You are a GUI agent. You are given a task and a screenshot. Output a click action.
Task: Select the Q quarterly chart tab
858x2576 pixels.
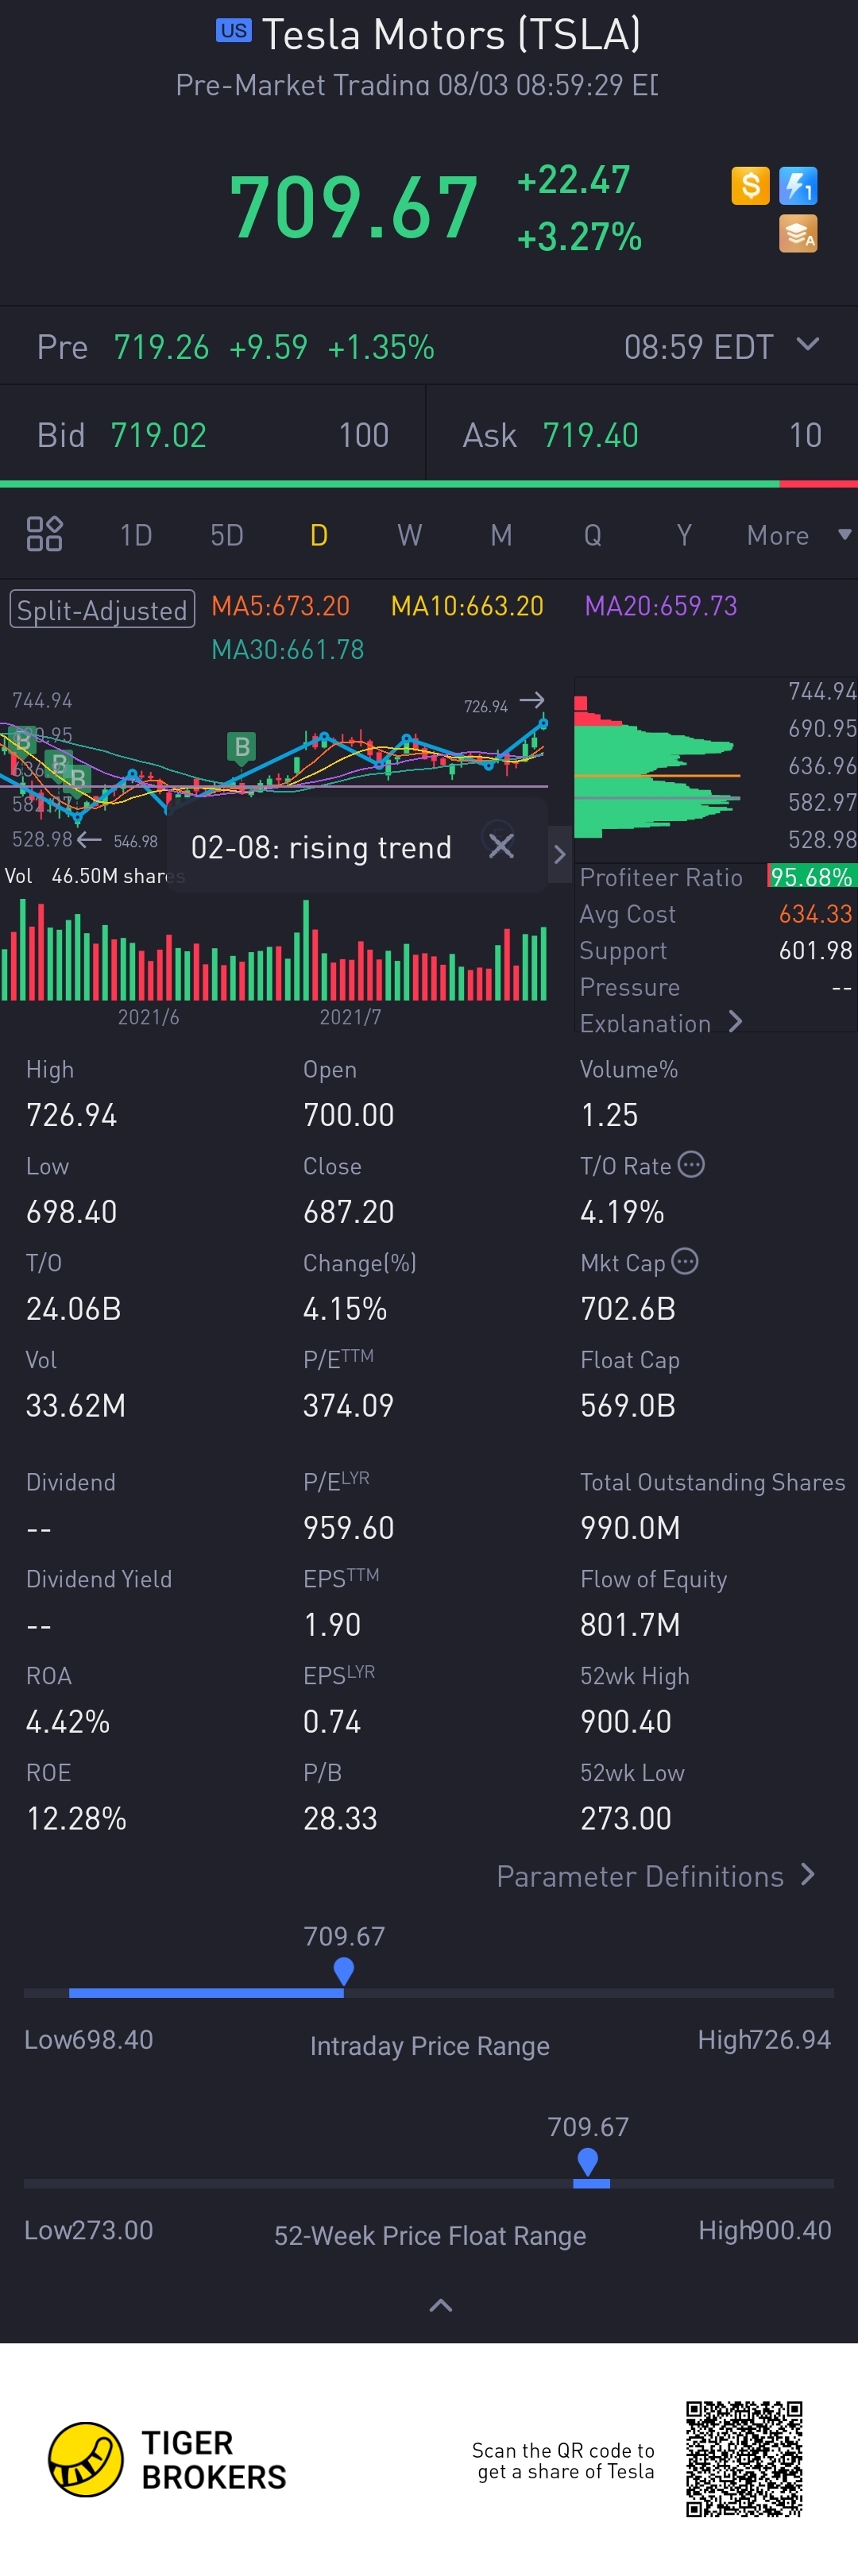click(x=593, y=535)
